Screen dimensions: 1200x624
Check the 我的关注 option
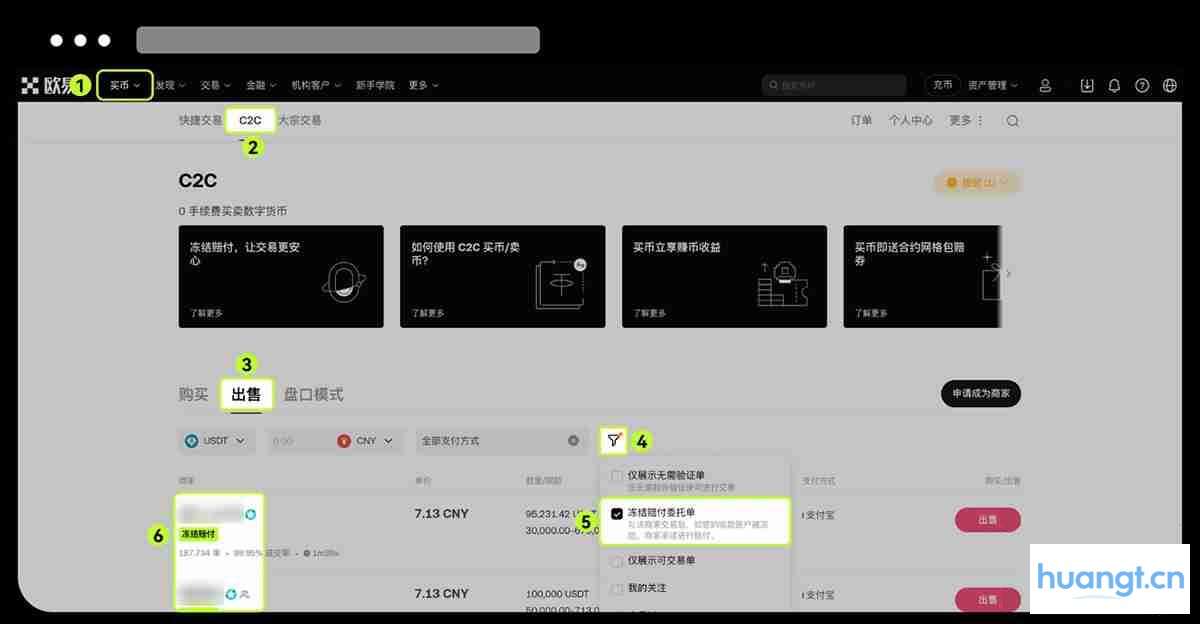point(617,590)
